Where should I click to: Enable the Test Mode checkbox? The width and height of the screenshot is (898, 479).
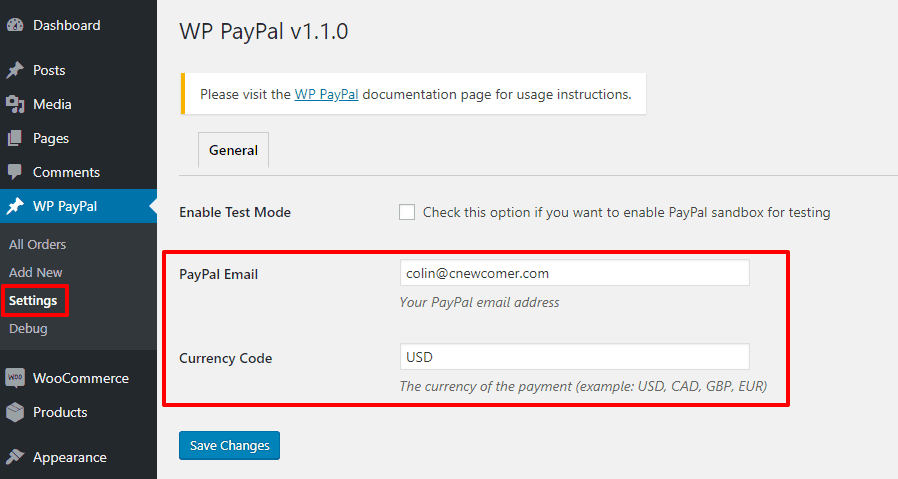pos(407,212)
